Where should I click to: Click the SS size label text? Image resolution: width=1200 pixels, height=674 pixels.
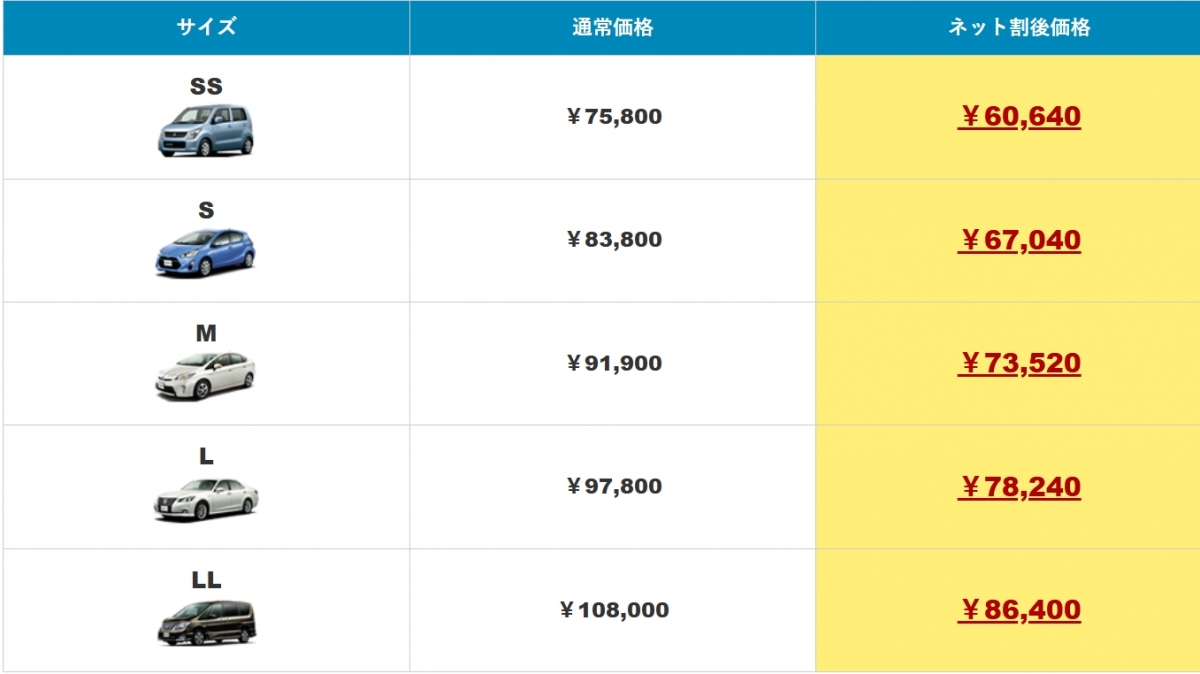(x=206, y=87)
